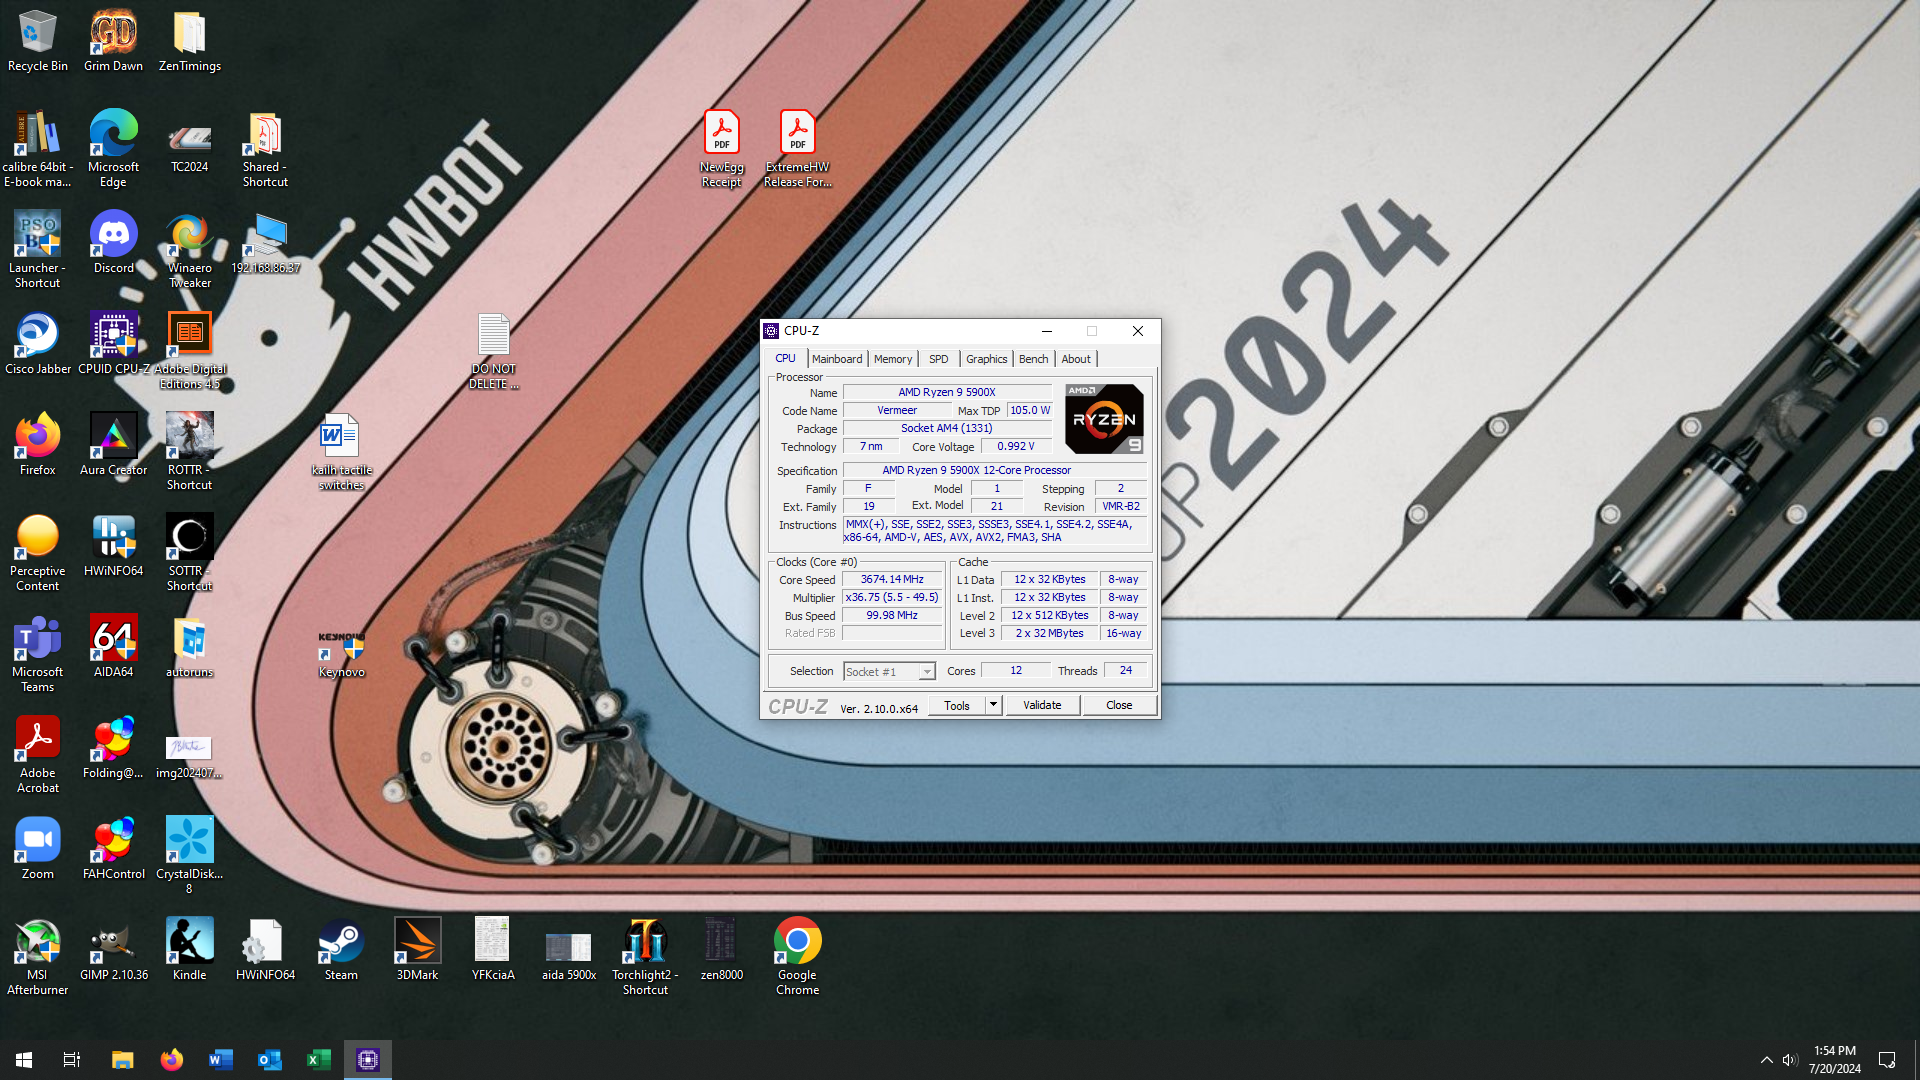Select the Keynovo desktop shortcut
The width and height of the screenshot is (1920, 1080).
[x=341, y=653]
